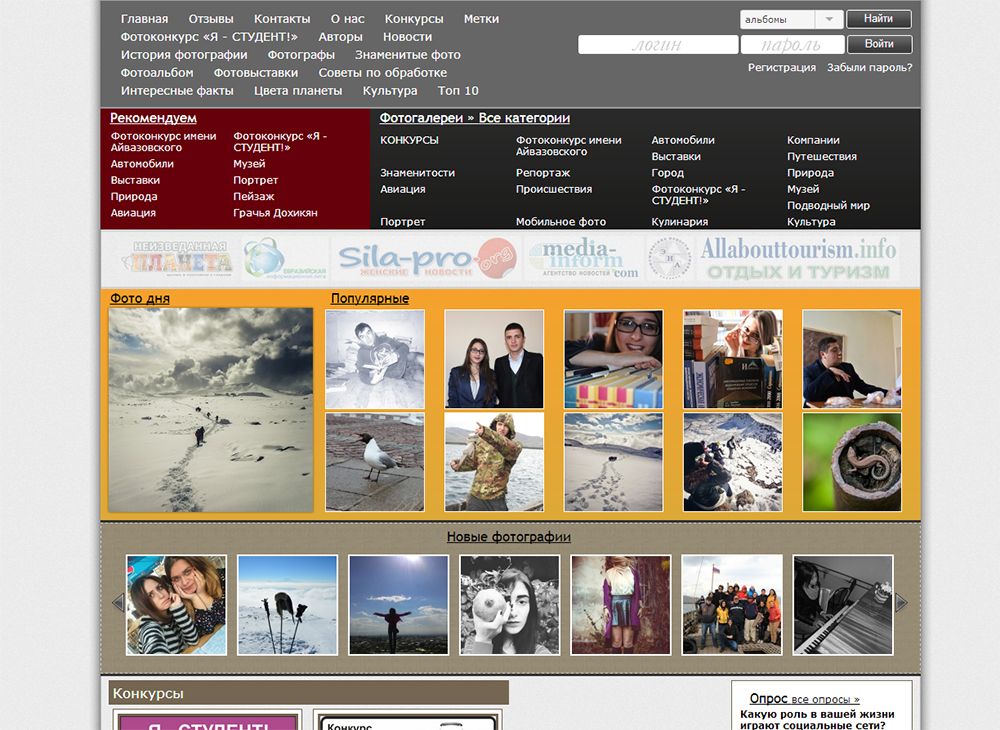
Task: Click the left carousel arrow in Новые фотографии
Action: [117, 602]
